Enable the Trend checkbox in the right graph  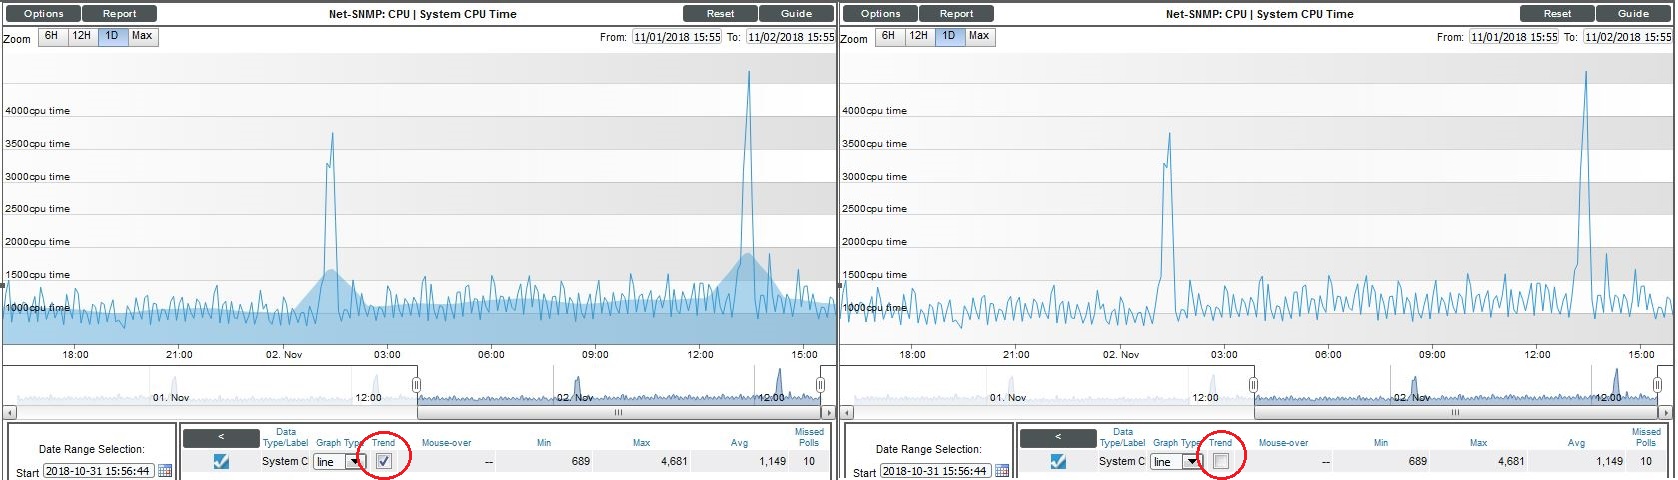point(1221,461)
